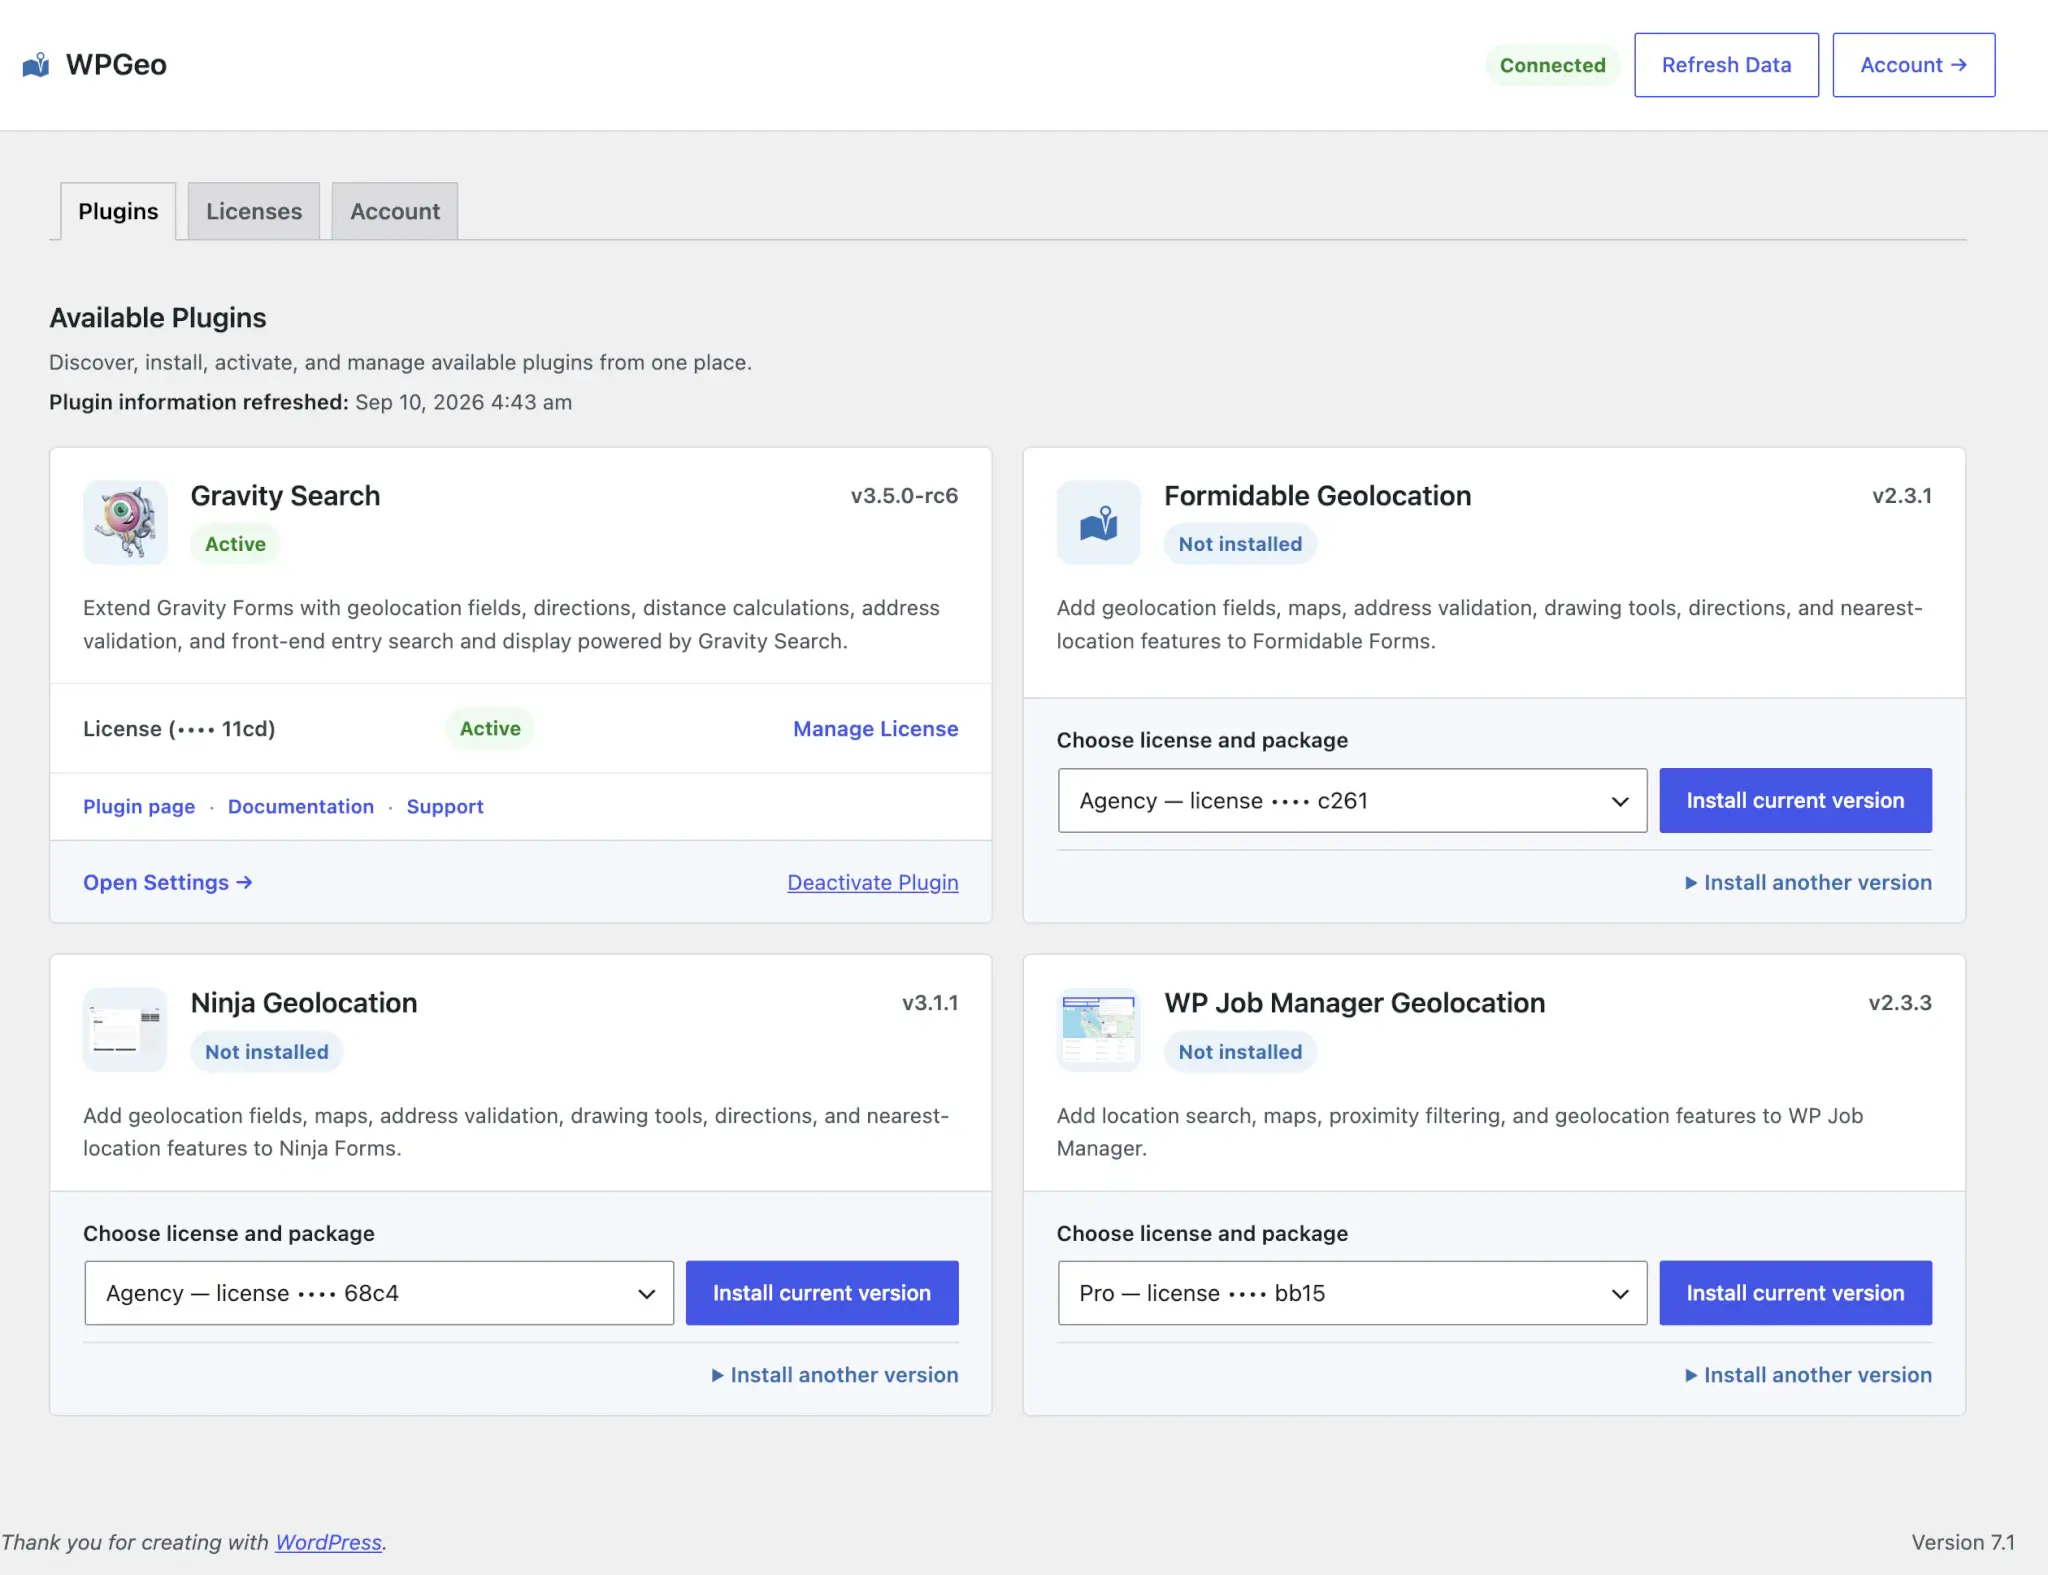The image size is (2048, 1575).
Task: Open Formidable Geolocation license dropdown
Action: 1352,800
